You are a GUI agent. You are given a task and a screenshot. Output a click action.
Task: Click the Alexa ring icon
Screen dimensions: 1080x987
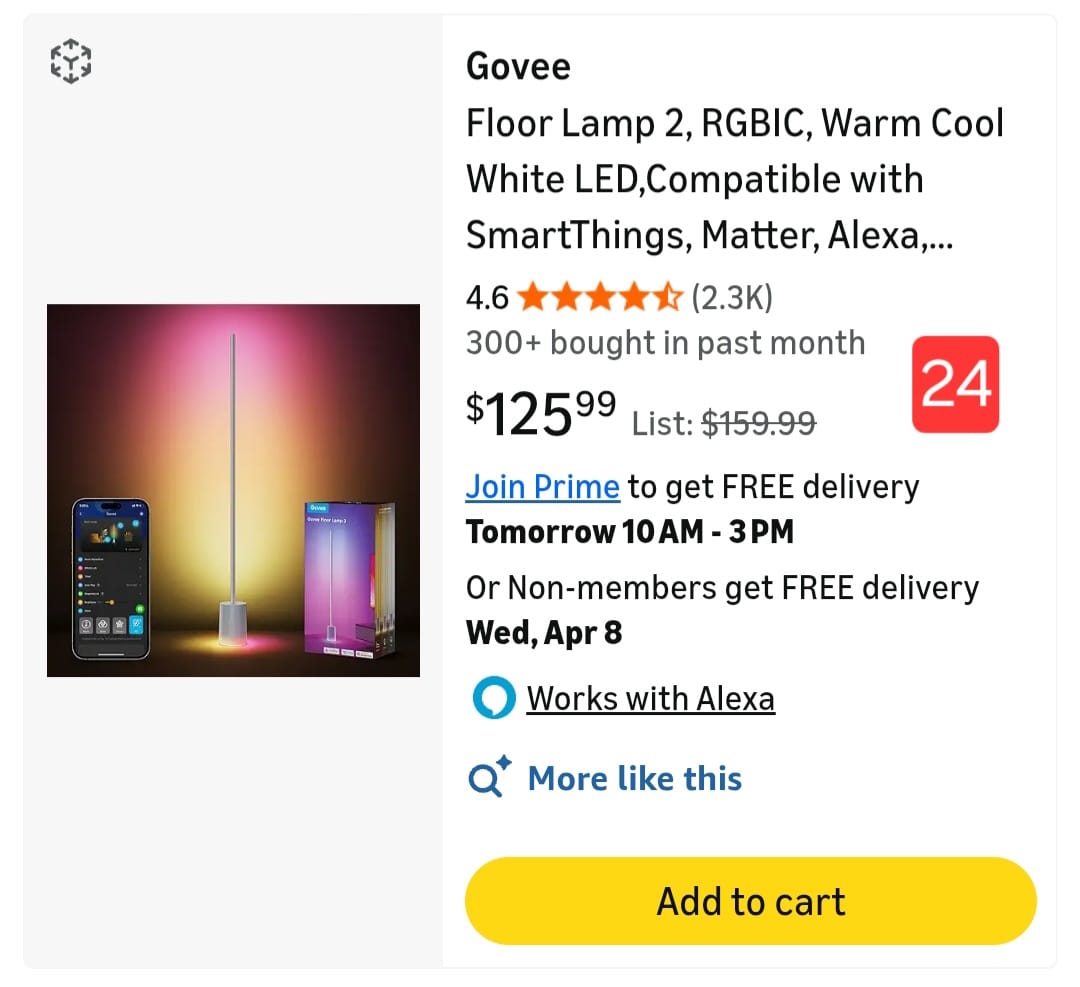(x=493, y=698)
